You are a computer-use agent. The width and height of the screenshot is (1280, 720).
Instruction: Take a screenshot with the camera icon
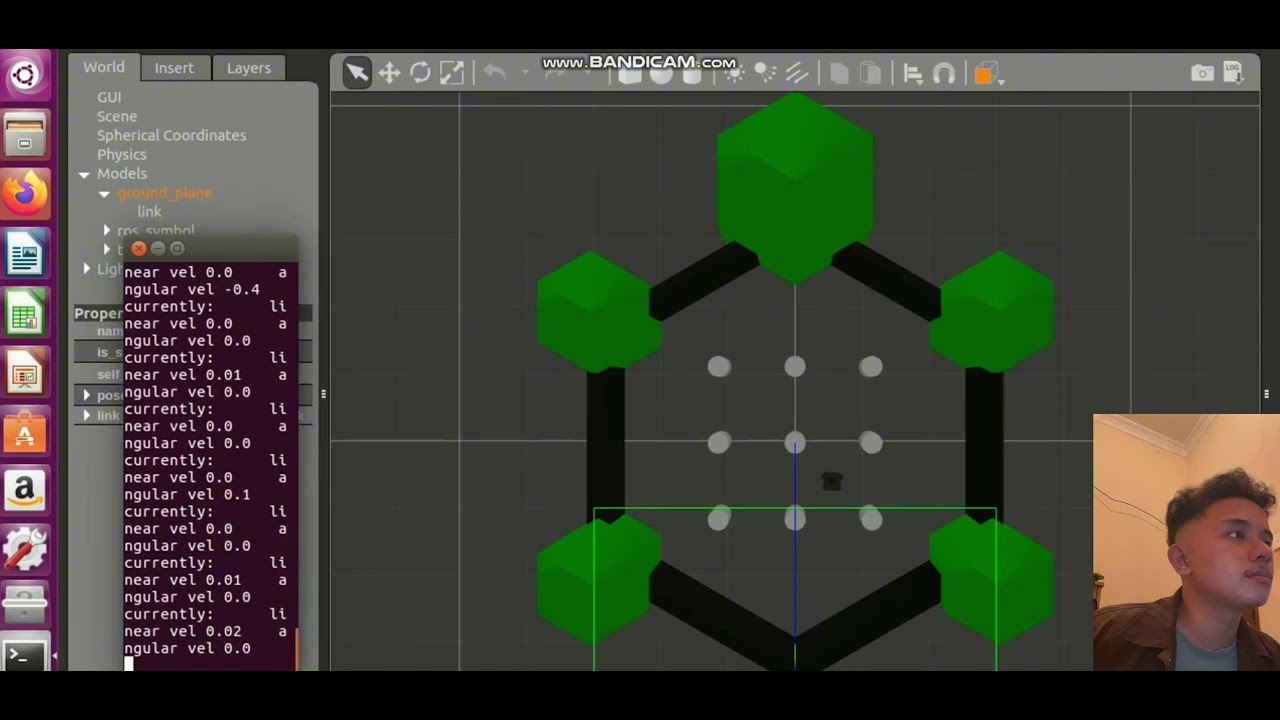click(1202, 73)
